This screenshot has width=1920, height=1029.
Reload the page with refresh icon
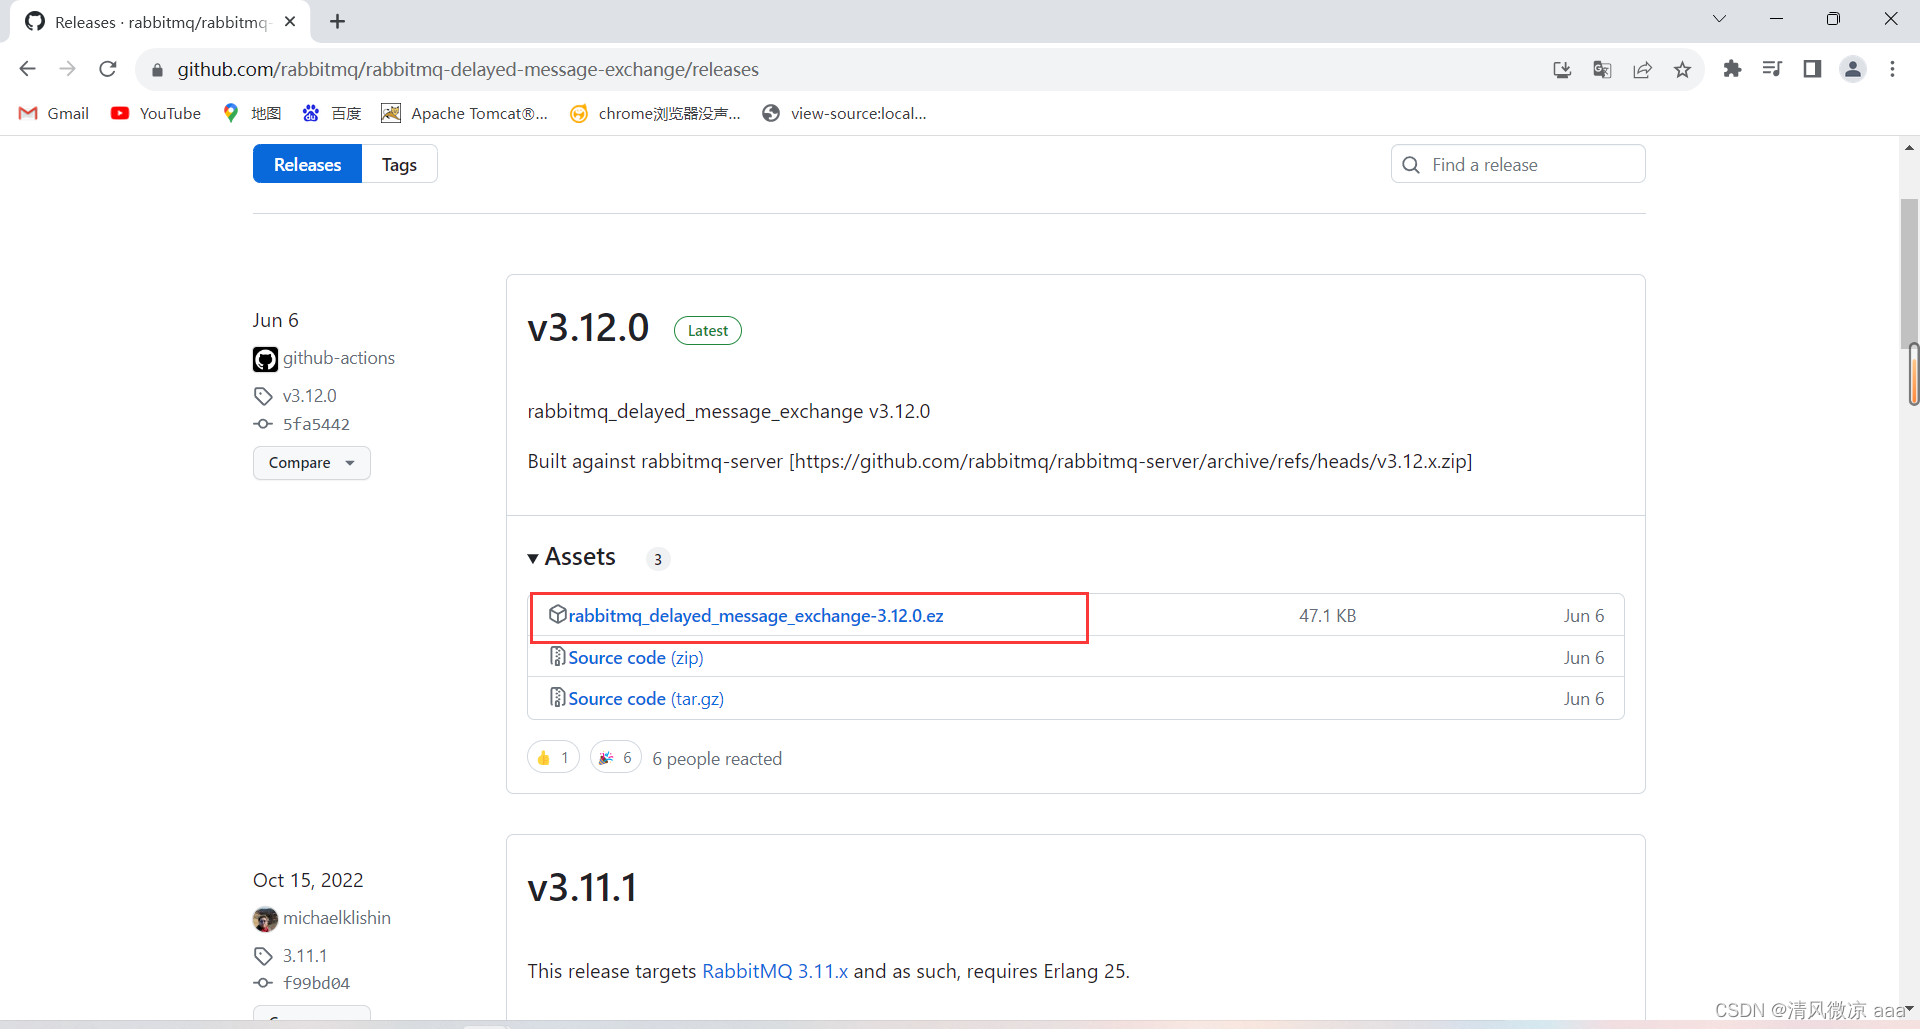click(x=108, y=69)
